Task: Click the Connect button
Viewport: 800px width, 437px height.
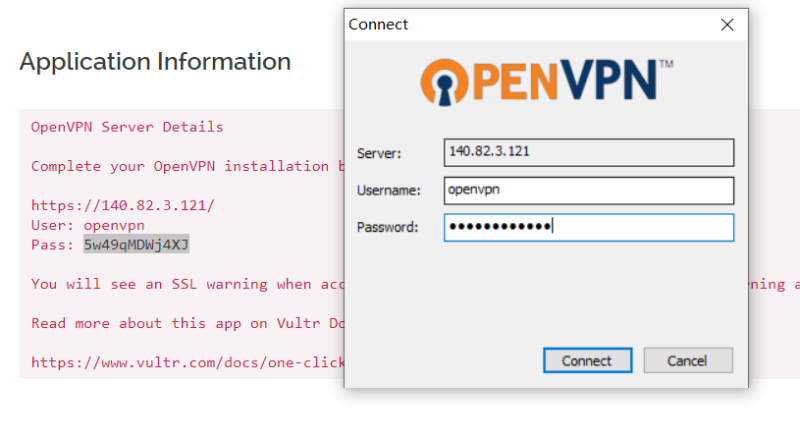Action: click(x=587, y=360)
